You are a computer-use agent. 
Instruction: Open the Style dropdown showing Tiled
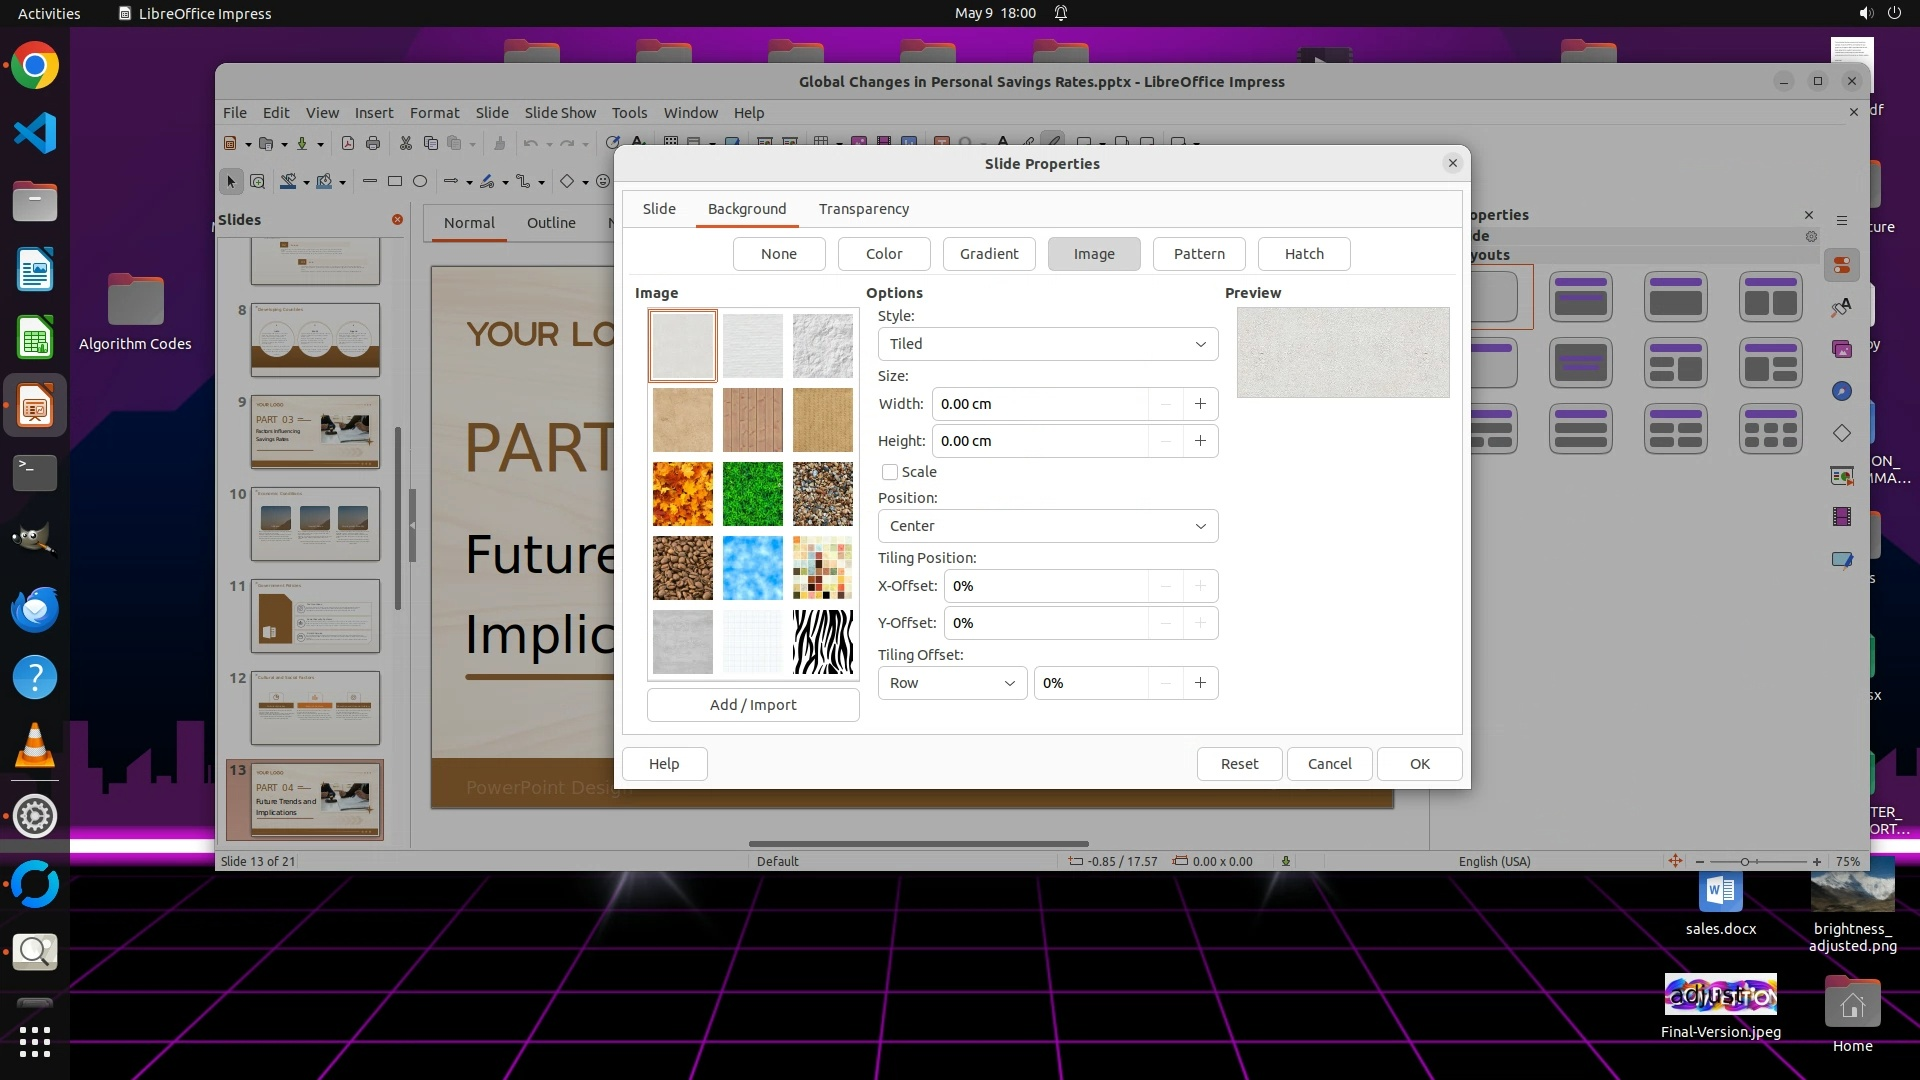1047,344
